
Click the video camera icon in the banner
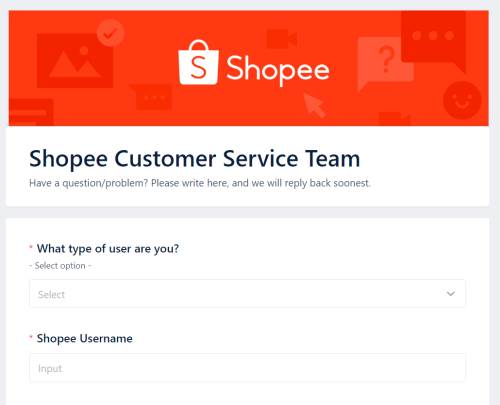pos(282,39)
